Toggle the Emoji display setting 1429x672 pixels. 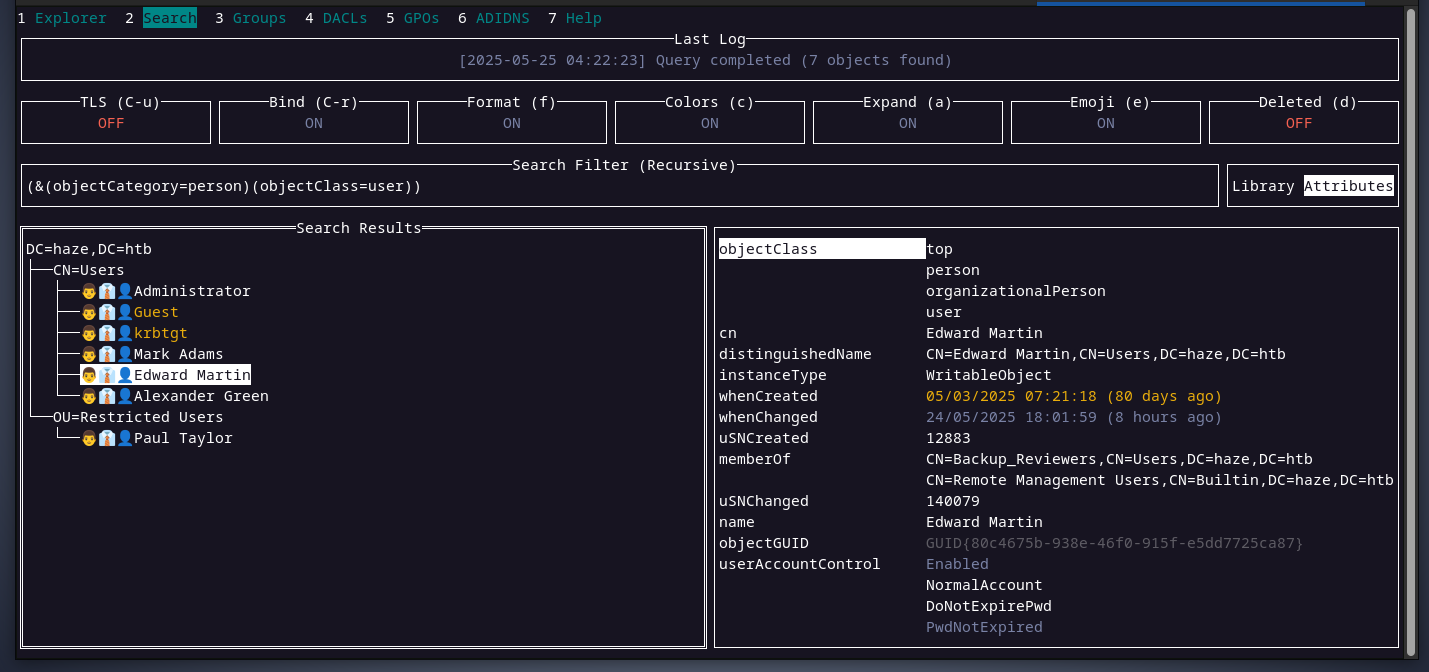(x=1105, y=123)
